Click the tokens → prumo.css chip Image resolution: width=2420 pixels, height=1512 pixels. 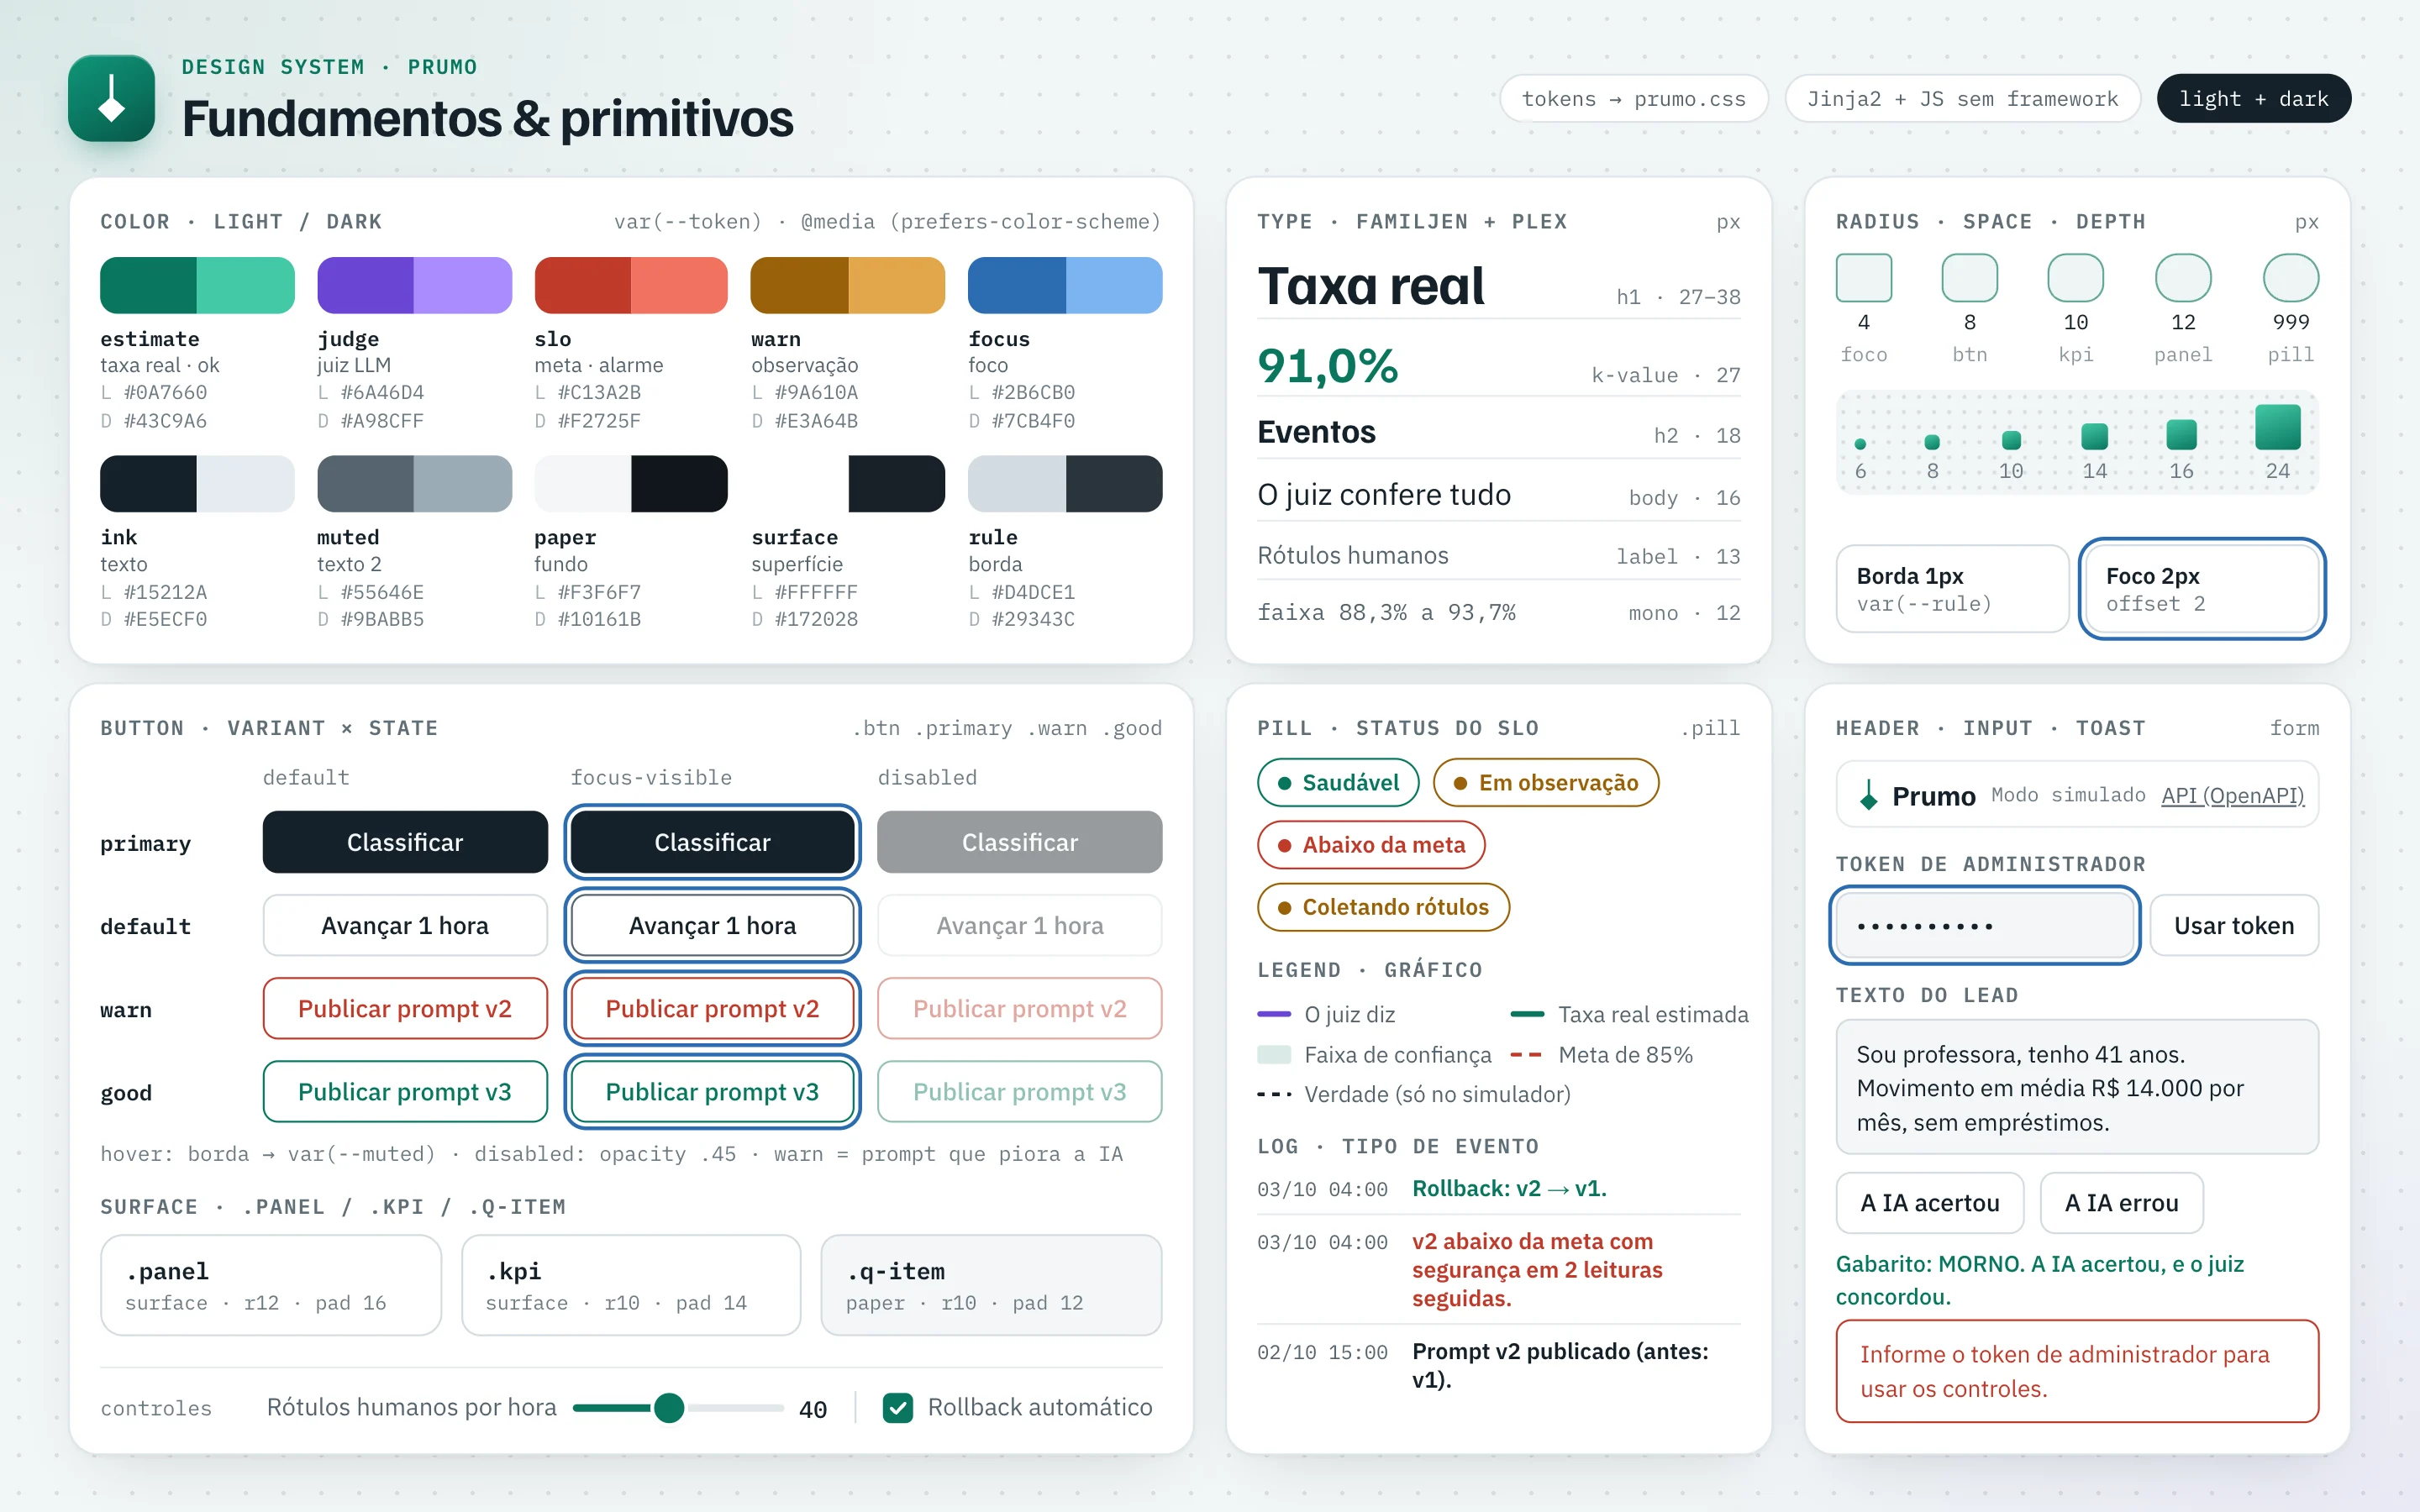pyautogui.click(x=1633, y=98)
